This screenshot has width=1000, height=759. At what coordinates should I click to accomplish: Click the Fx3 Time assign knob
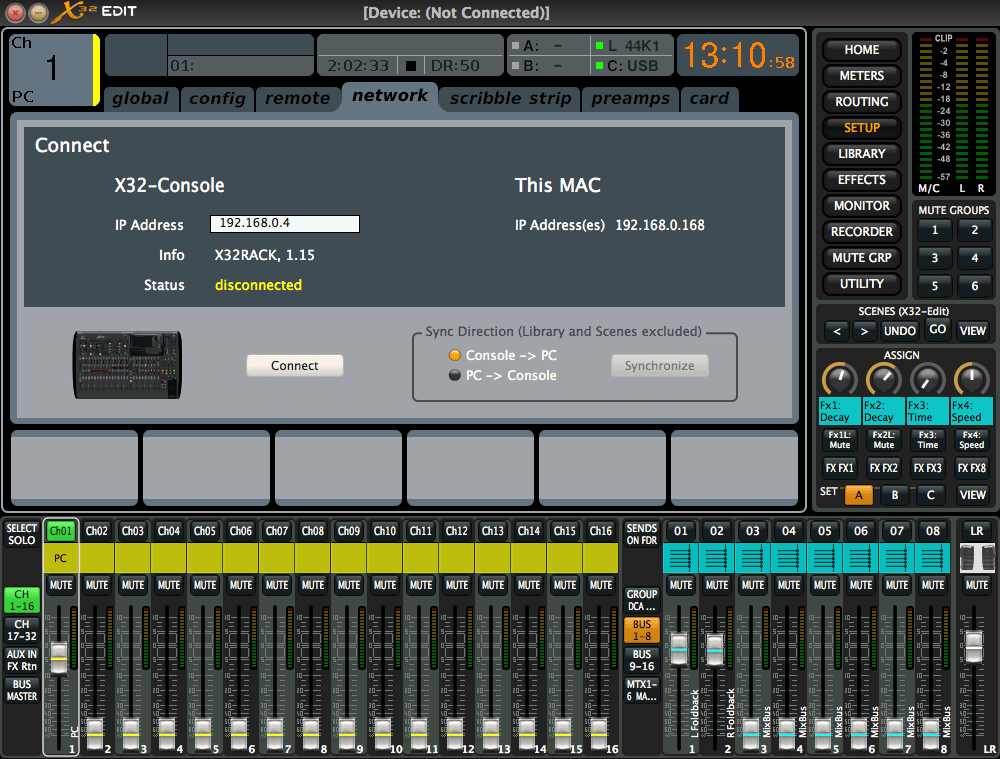[x=927, y=380]
